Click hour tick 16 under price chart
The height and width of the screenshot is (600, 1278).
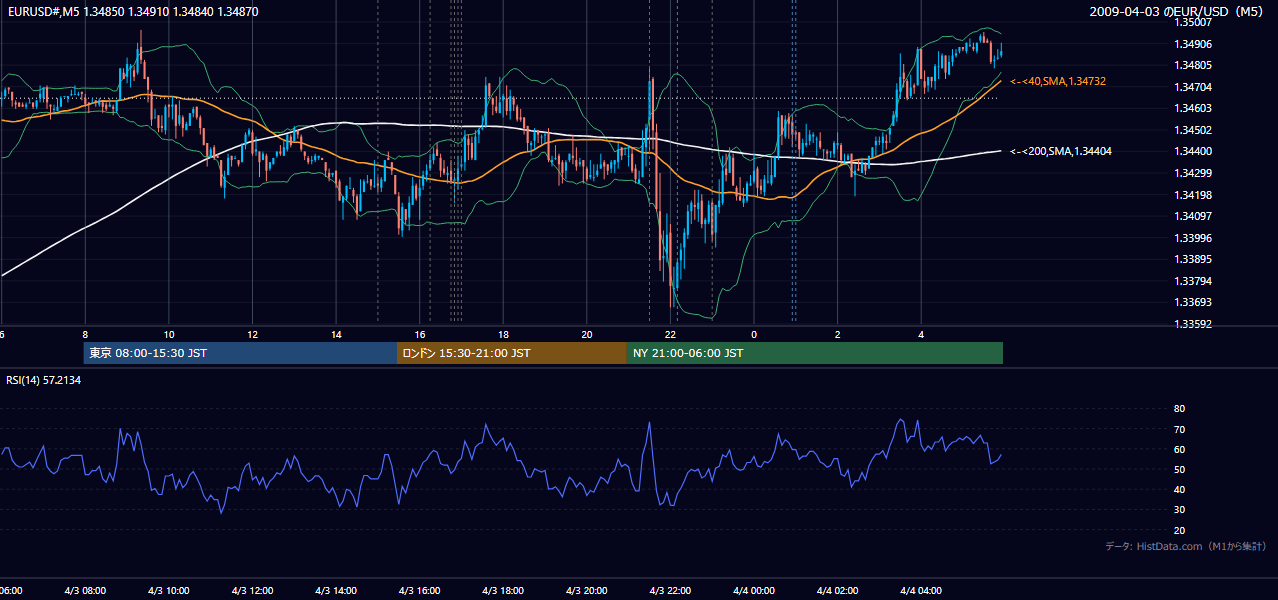[420, 335]
